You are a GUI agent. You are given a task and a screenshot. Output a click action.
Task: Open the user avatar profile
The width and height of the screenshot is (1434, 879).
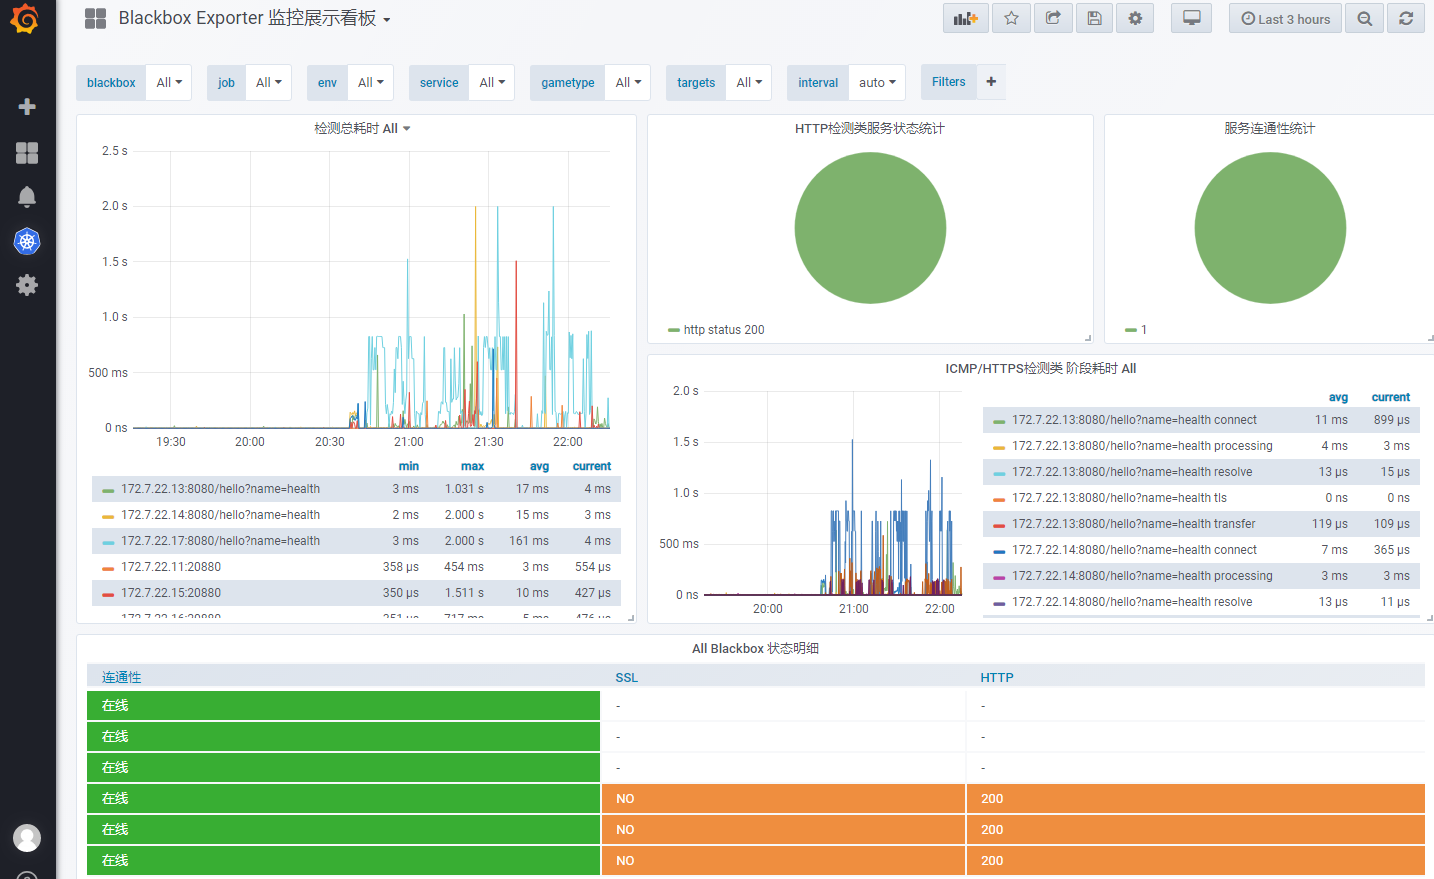(27, 838)
